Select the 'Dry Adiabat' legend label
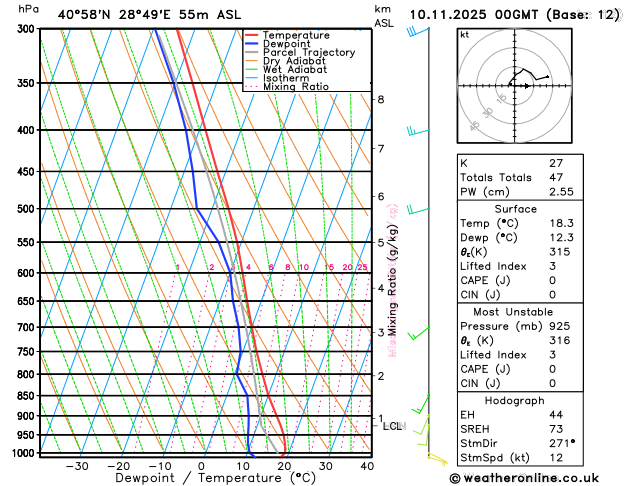The image size is (629, 486). [x=294, y=61]
